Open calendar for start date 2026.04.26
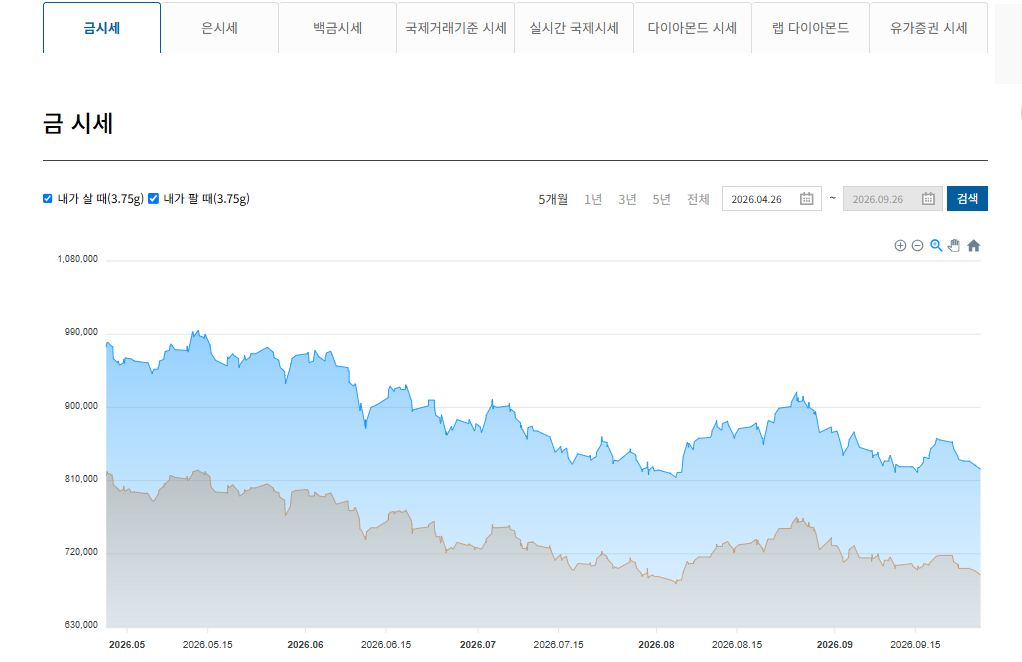 (x=806, y=199)
